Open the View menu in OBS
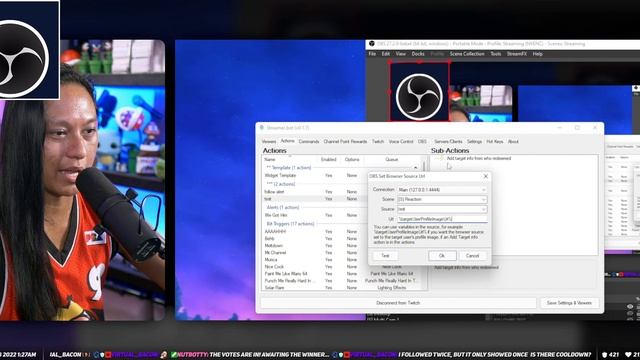Viewport: 640px width, 360px height. click(400, 54)
